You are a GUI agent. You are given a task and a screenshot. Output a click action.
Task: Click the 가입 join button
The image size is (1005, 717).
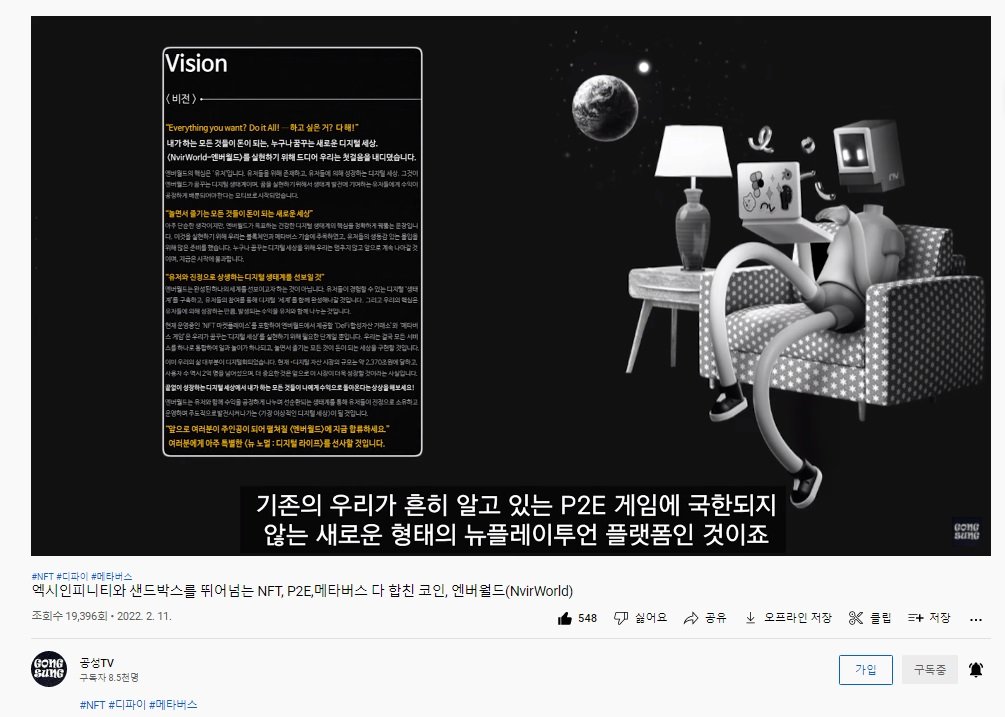tap(865, 670)
